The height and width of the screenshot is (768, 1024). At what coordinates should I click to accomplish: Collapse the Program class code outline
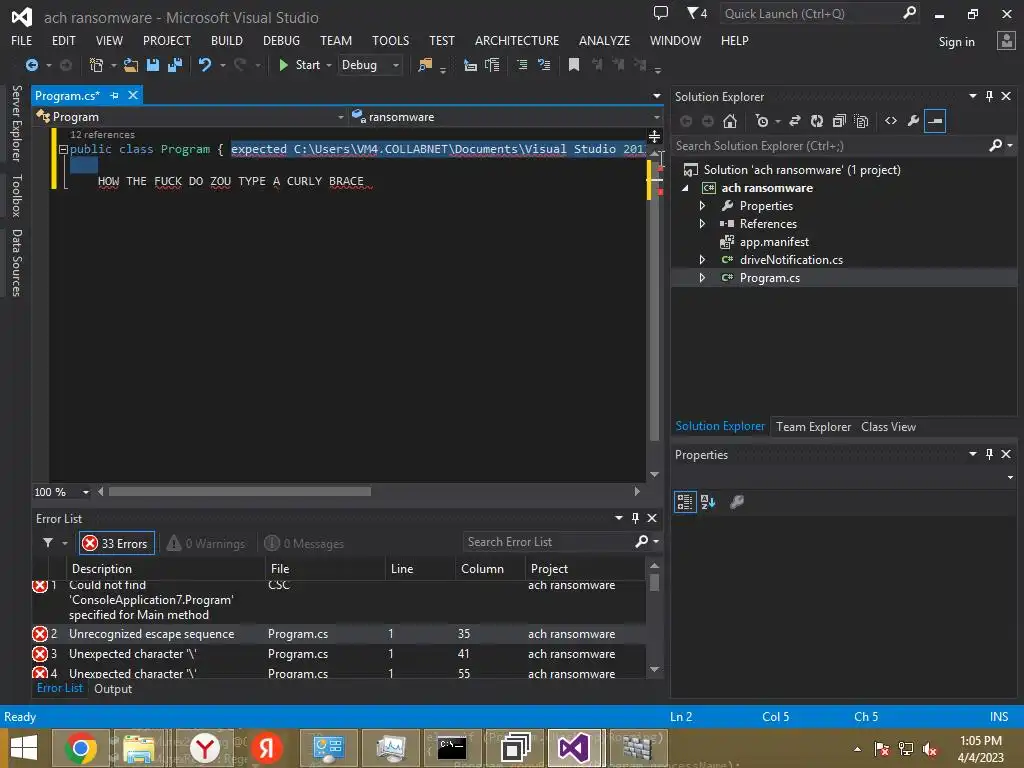[63, 150]
